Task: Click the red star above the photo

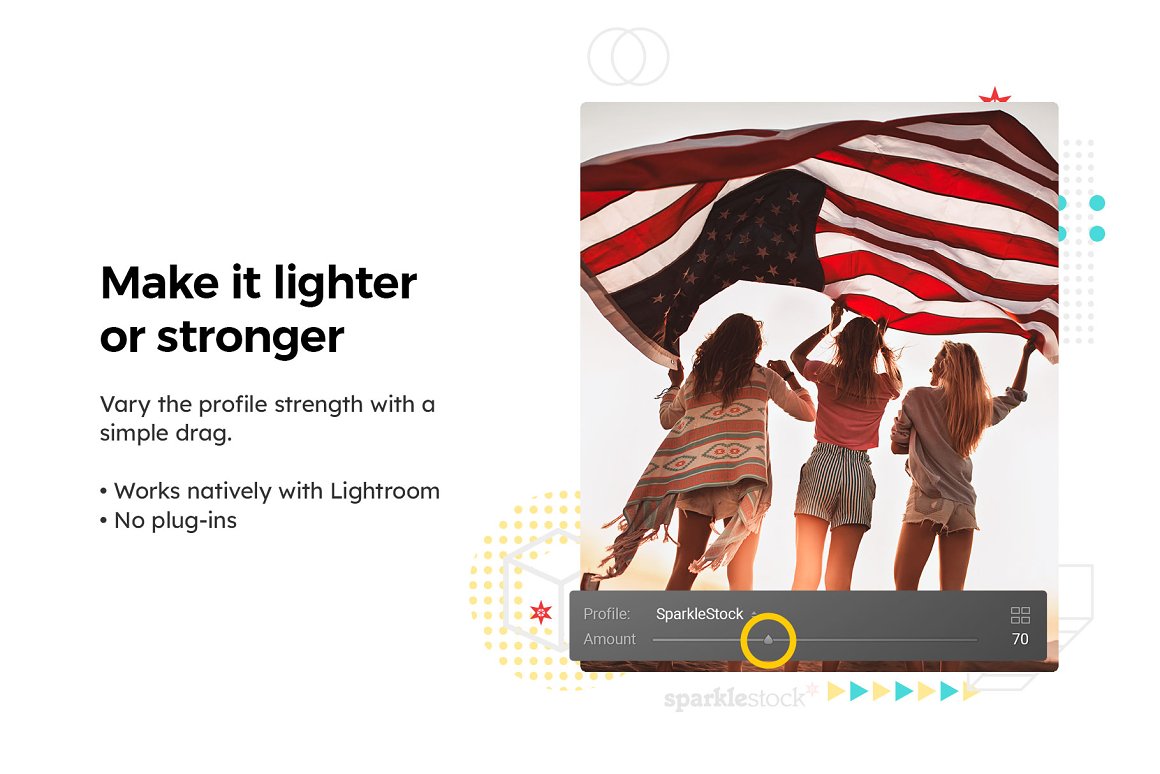Action: pos(994,95)
